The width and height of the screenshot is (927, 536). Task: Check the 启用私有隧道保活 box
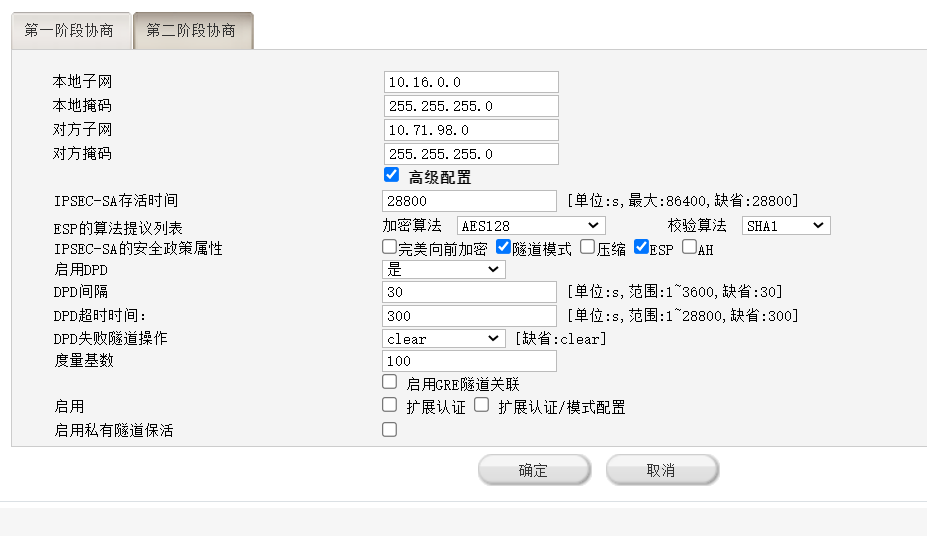390,429
